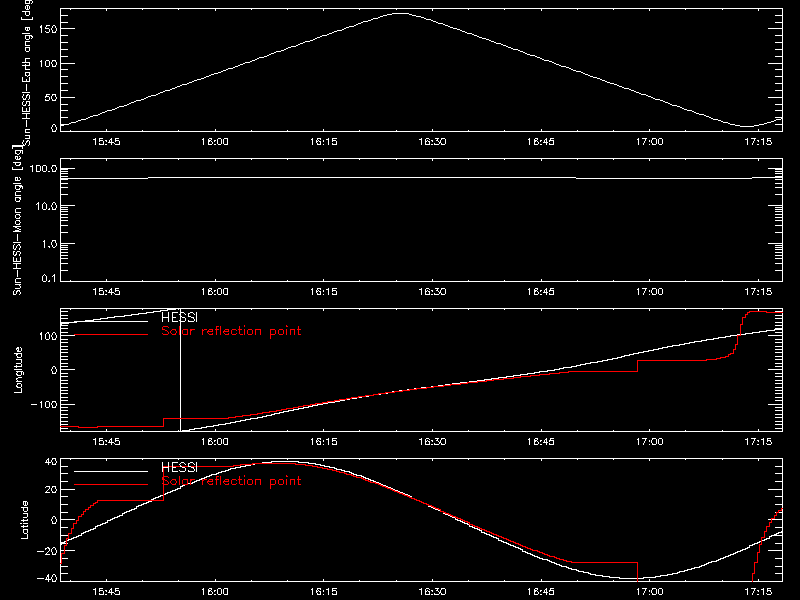Click the 100.0 tick on the Moon angle axis
The width and height of the screenshot is (800, 600).
pos(43,169)
